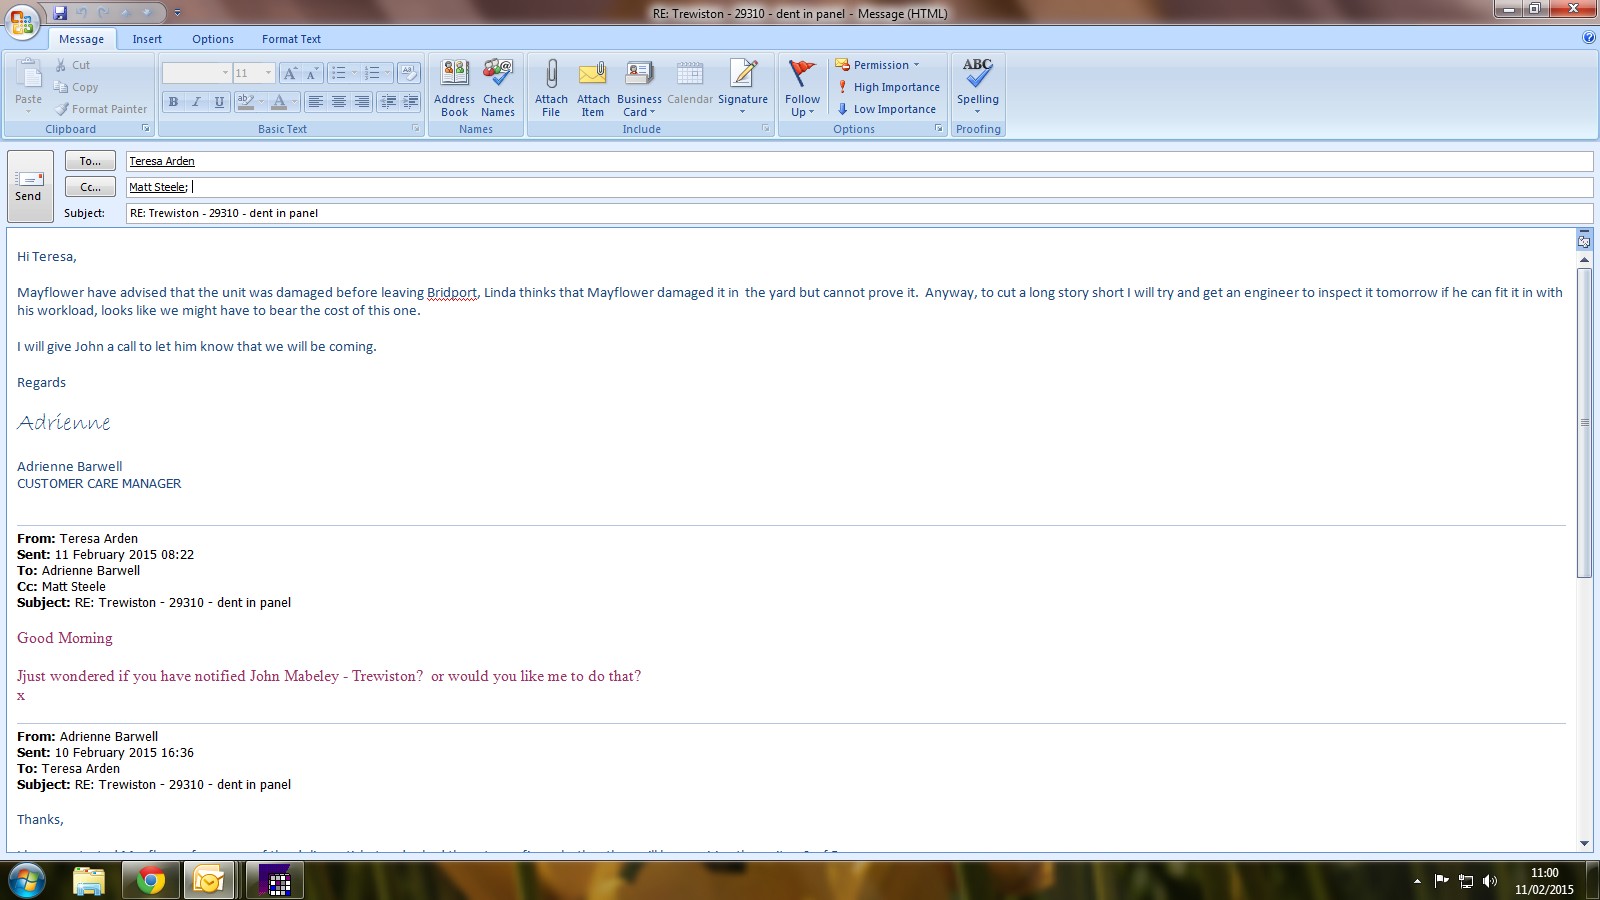
Task: Toggle Italic formatting
Action: tap(196, 102)
